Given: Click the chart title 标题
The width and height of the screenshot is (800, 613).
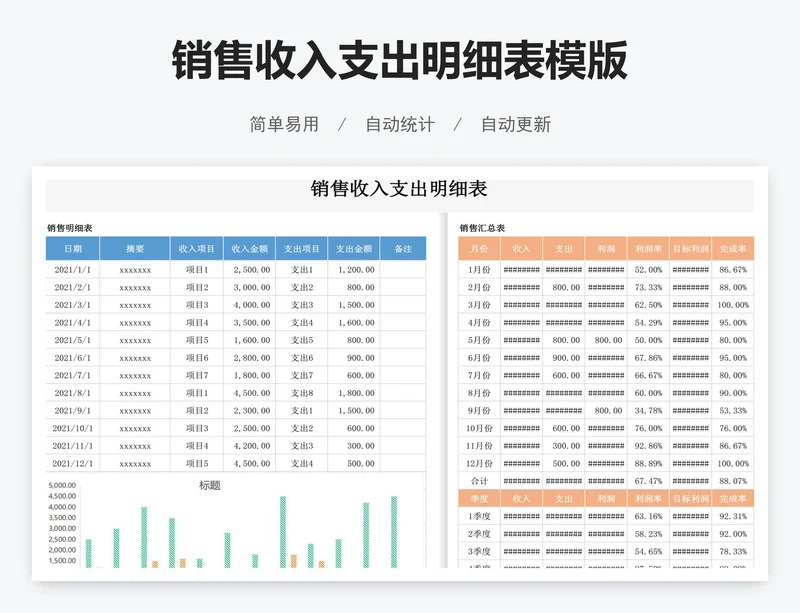Looking at the screenshot, I should [210, 486].
